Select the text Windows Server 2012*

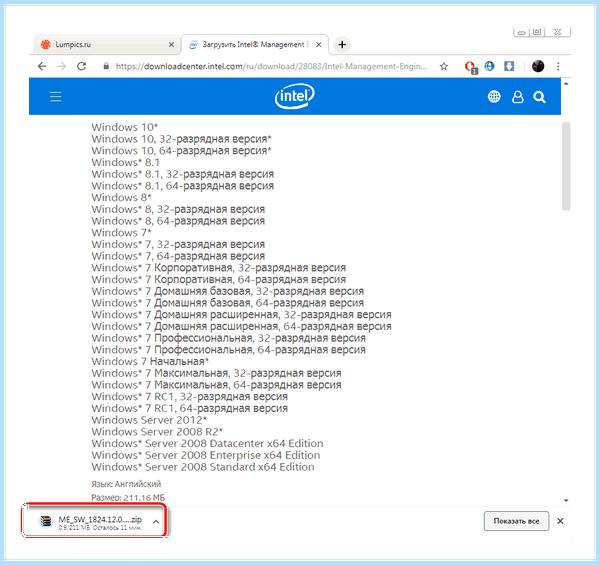coord(149,420)
